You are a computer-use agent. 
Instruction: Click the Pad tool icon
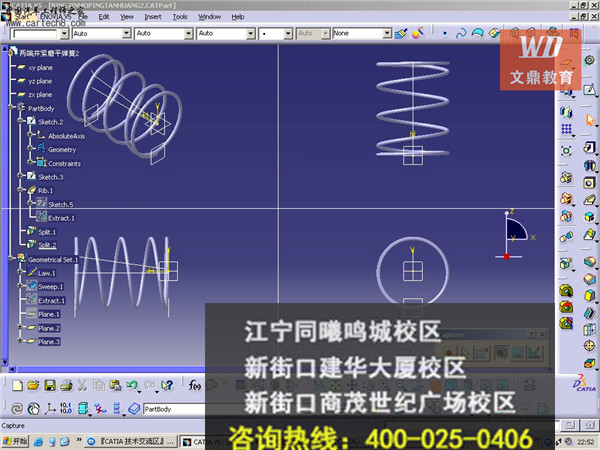pos(590,147)
